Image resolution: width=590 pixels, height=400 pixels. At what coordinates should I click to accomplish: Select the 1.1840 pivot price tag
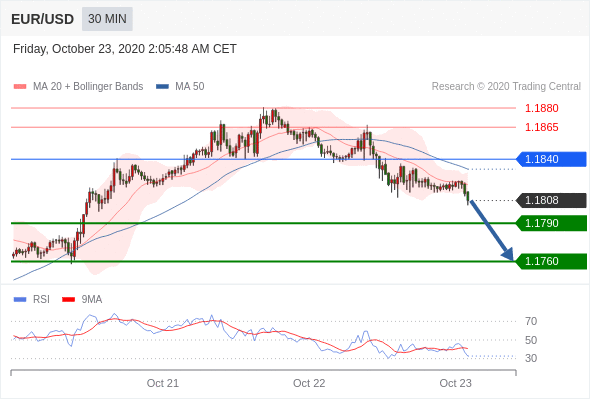[551, 159]
